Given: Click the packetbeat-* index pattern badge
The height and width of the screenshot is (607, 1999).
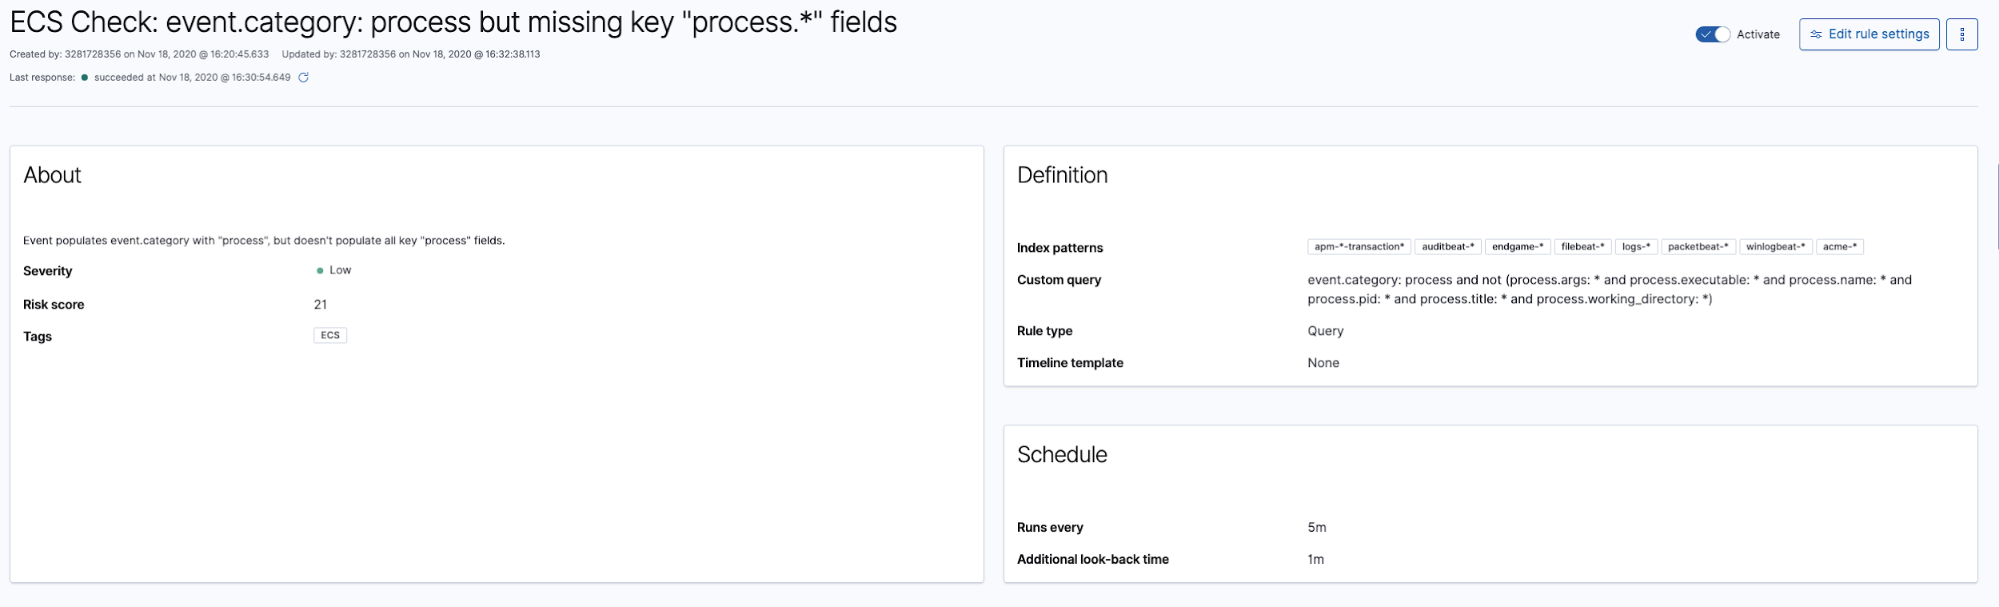Looking at the screenshot, I should [1698, 246].
